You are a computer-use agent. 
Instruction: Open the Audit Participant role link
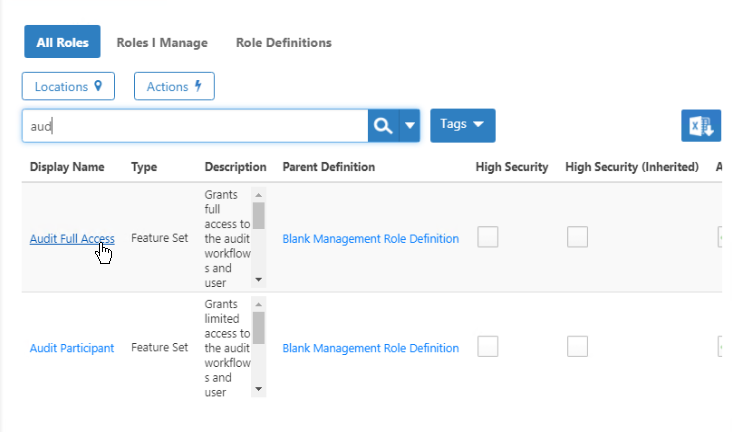(x=72, y=348)
